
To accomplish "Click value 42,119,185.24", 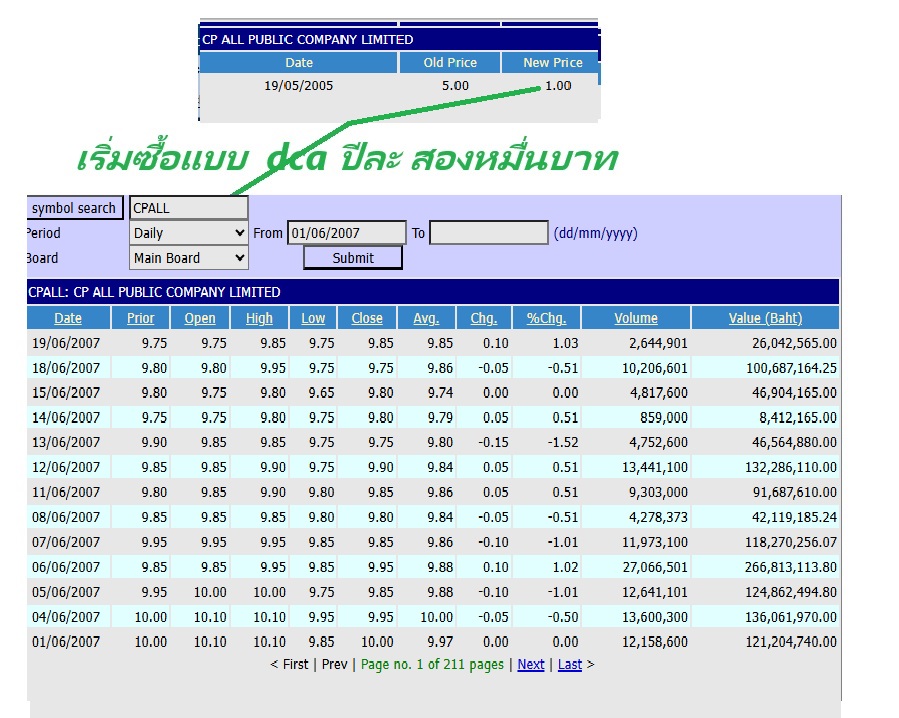I will point(795,517).
